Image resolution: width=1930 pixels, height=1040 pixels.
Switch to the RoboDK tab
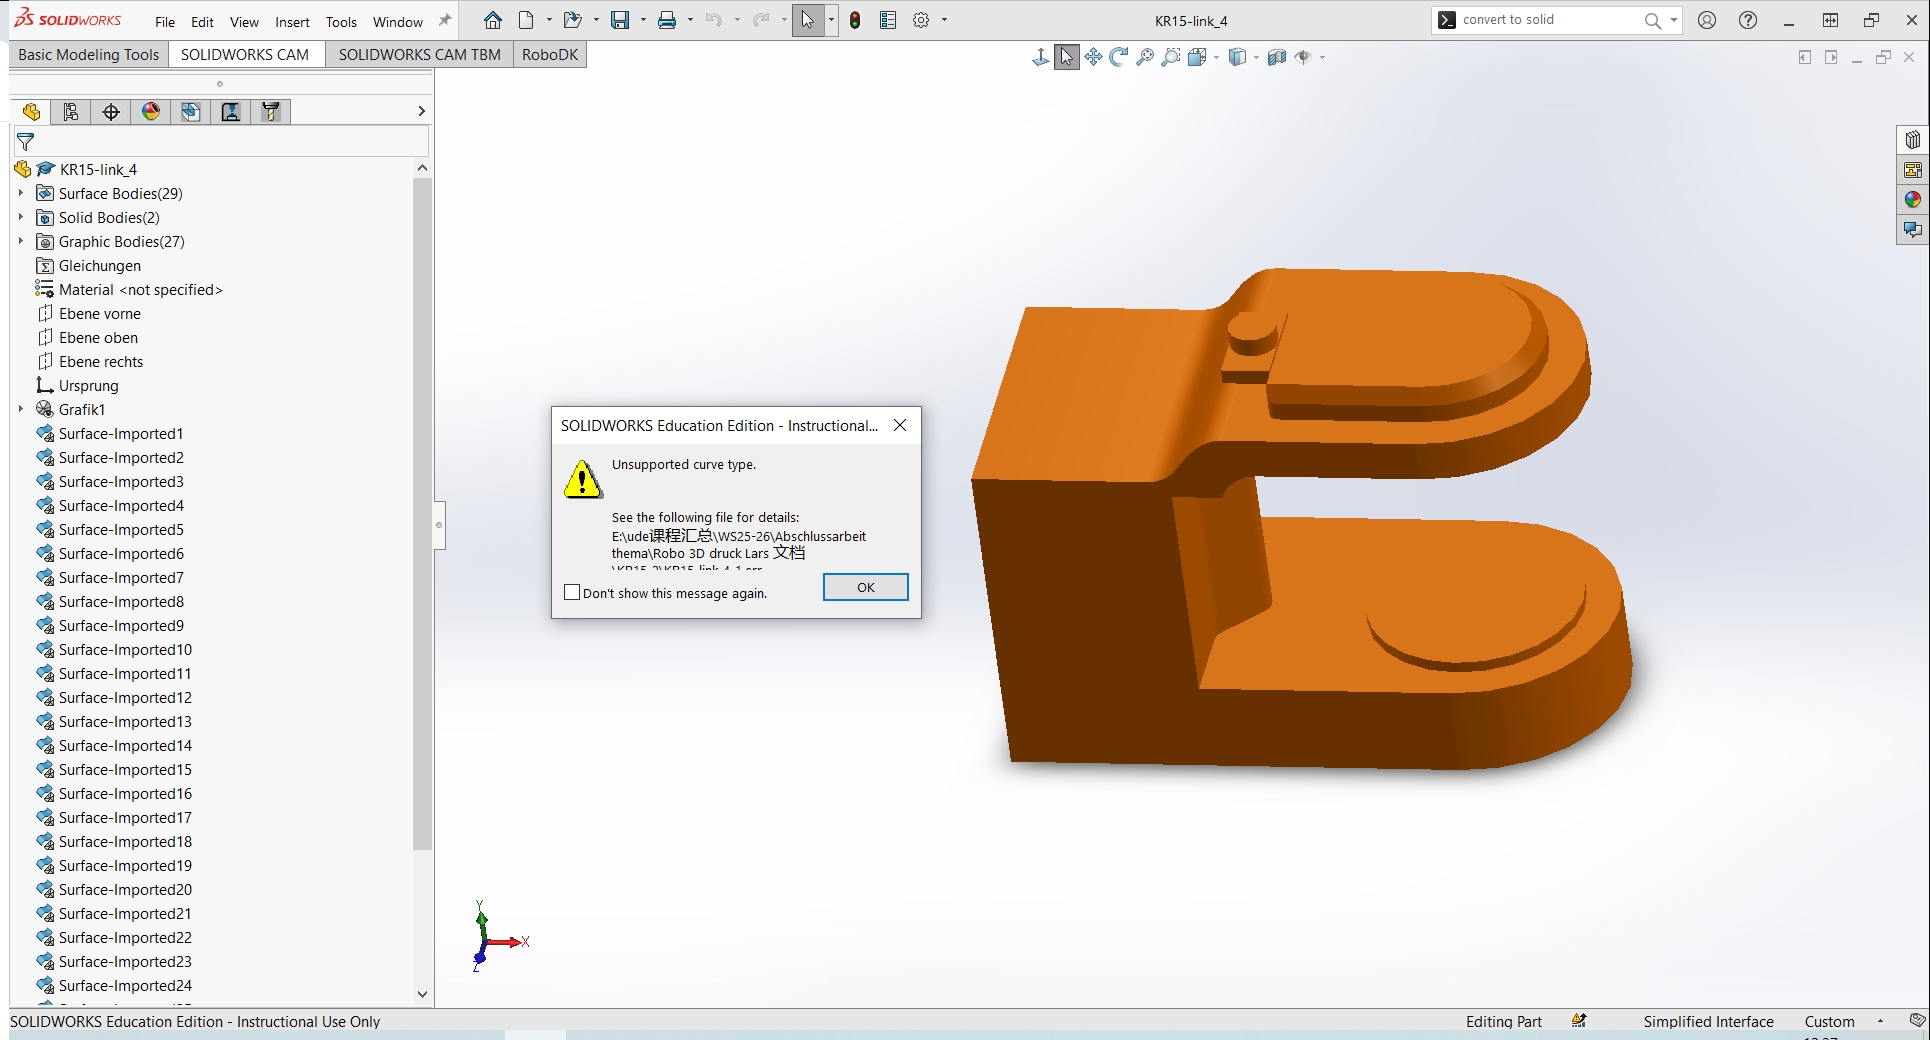coord(549,55)
